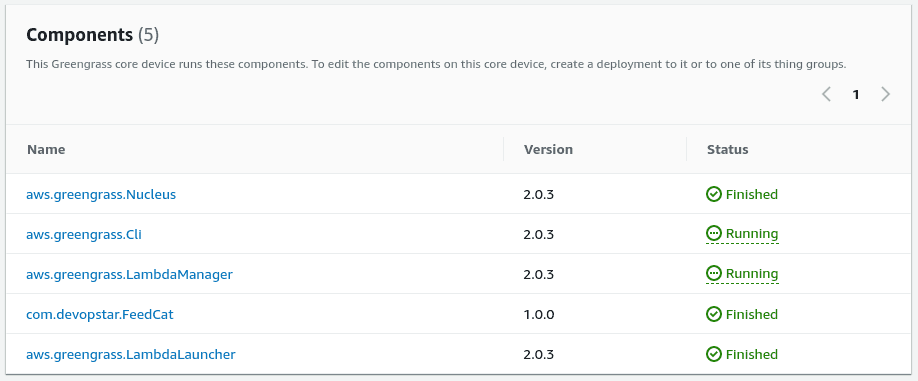The width and height of the screenshot is (918, 381).
Task: Go to next page with right chevron
Action: 885,94
